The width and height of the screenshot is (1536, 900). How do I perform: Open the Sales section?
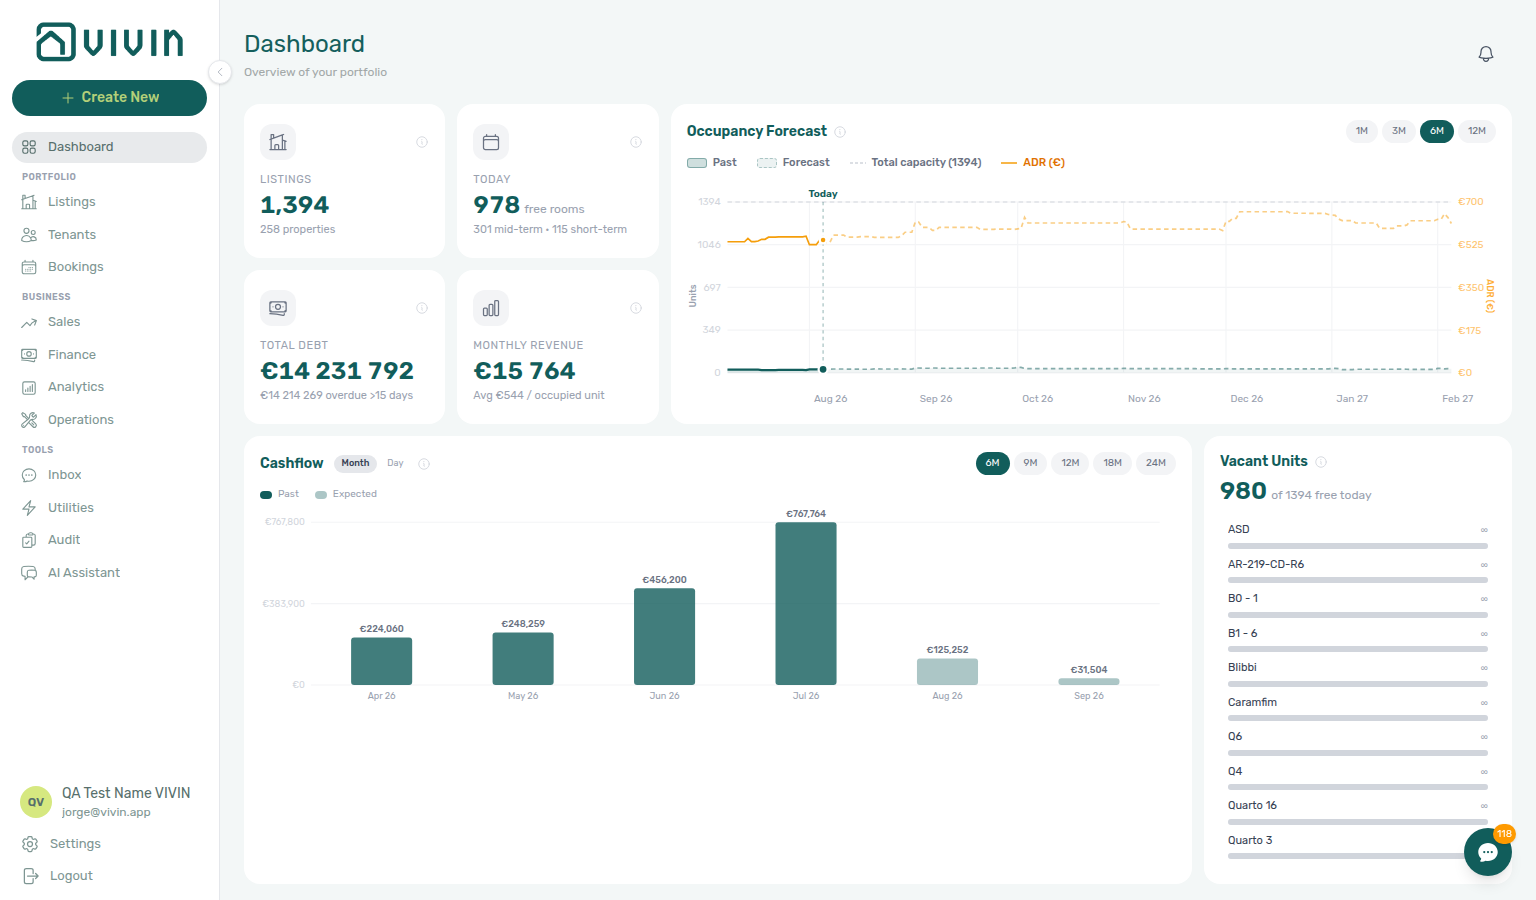click(x=109, y=322)
